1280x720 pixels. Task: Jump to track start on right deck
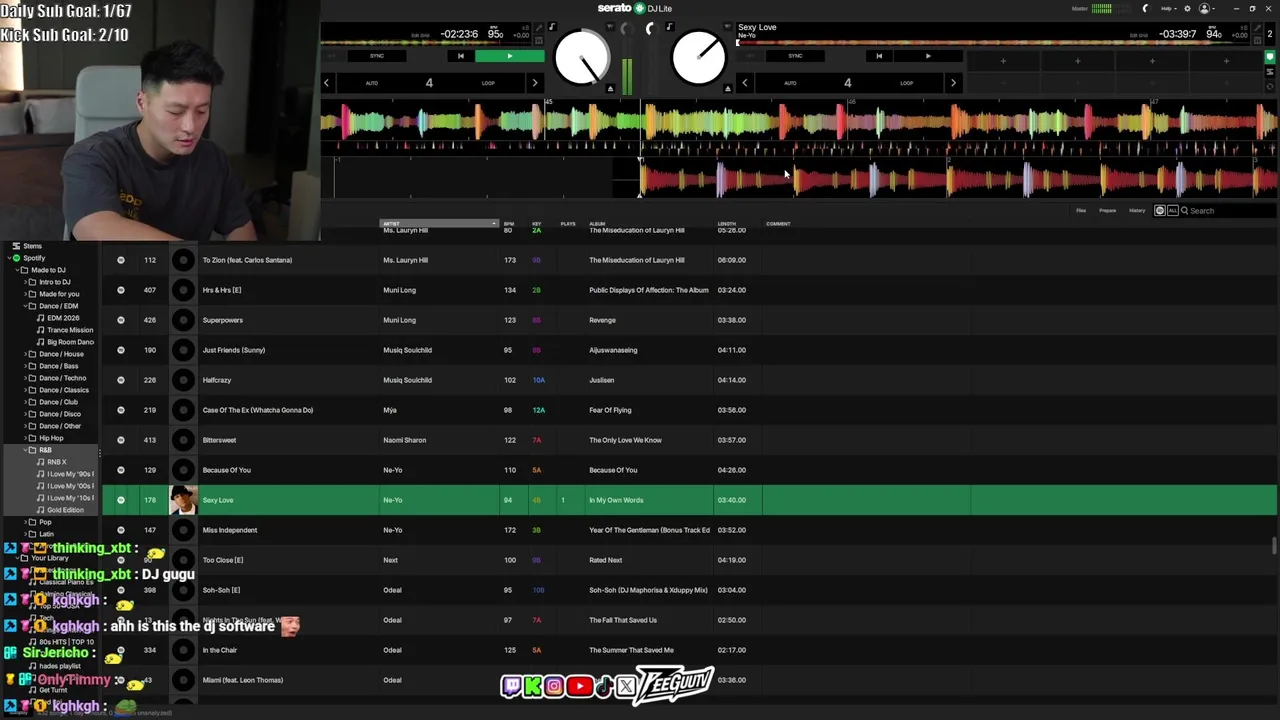[879, 56]
